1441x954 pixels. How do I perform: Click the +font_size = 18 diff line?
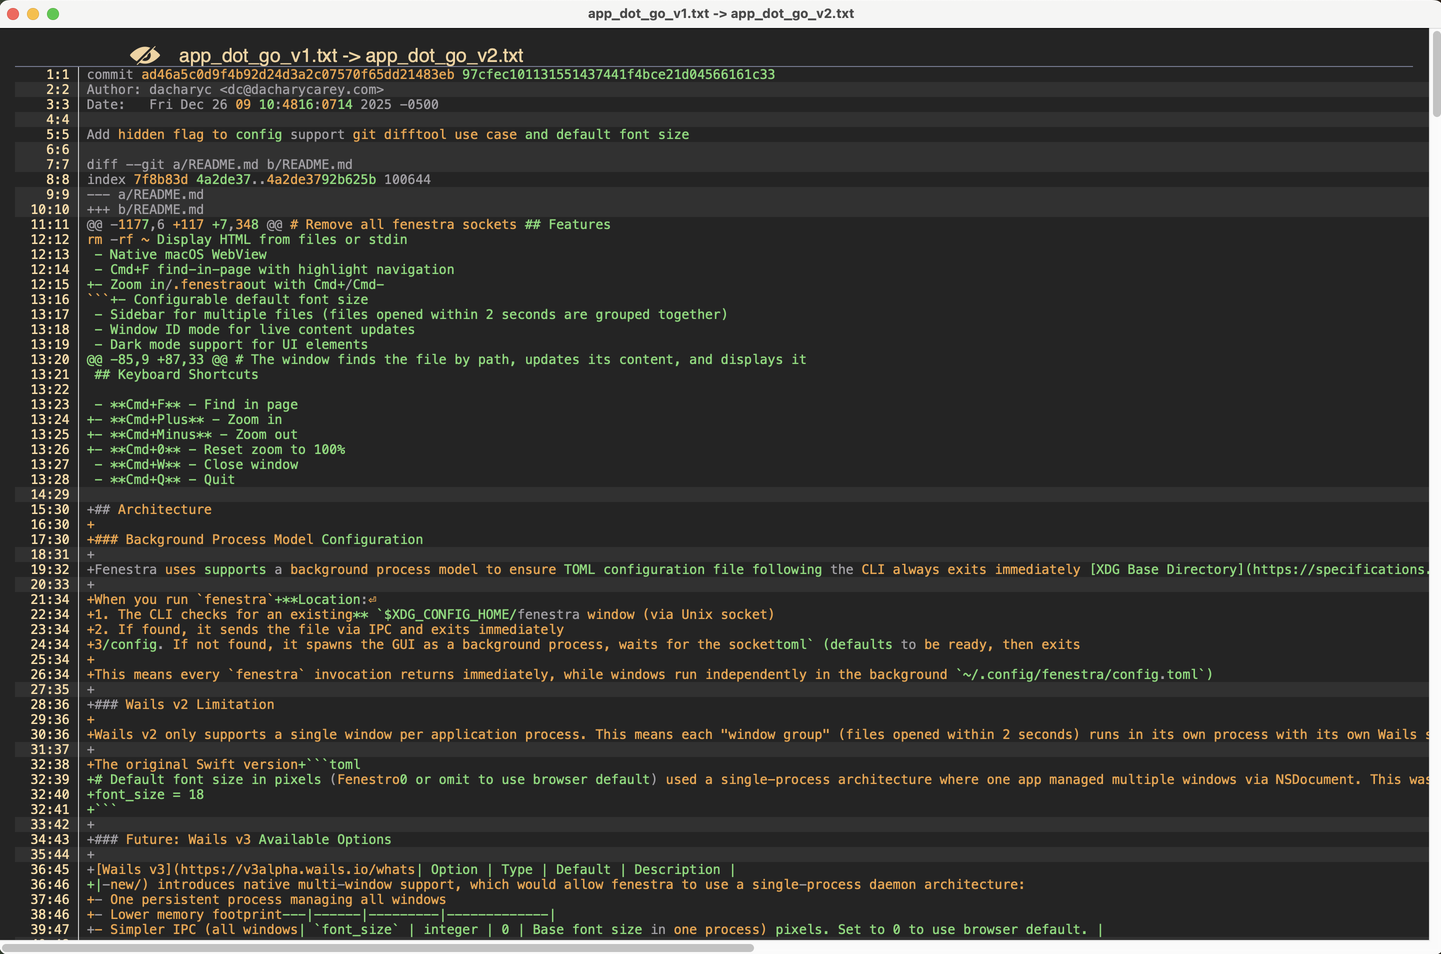(145, 794)
